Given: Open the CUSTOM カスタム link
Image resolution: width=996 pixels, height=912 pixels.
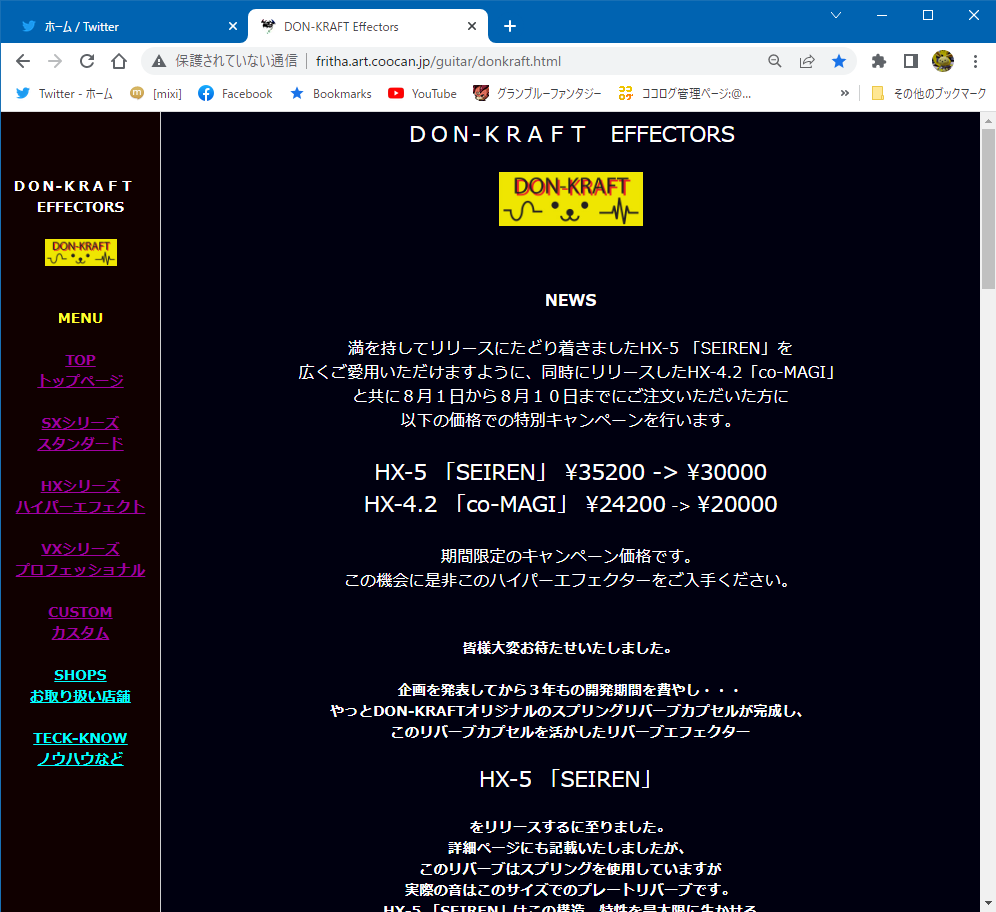Looking at the screenshot, I should pos(81,622).
